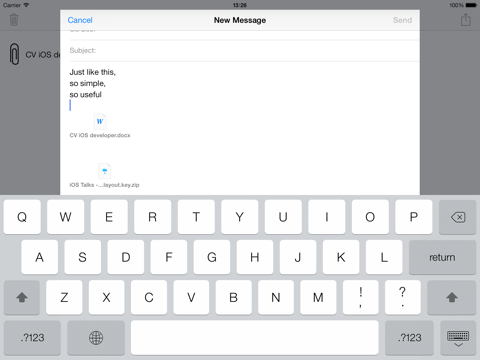Screen dimensions: 480x360
Task: Tap the K key
Action: (x=341, y=257)
